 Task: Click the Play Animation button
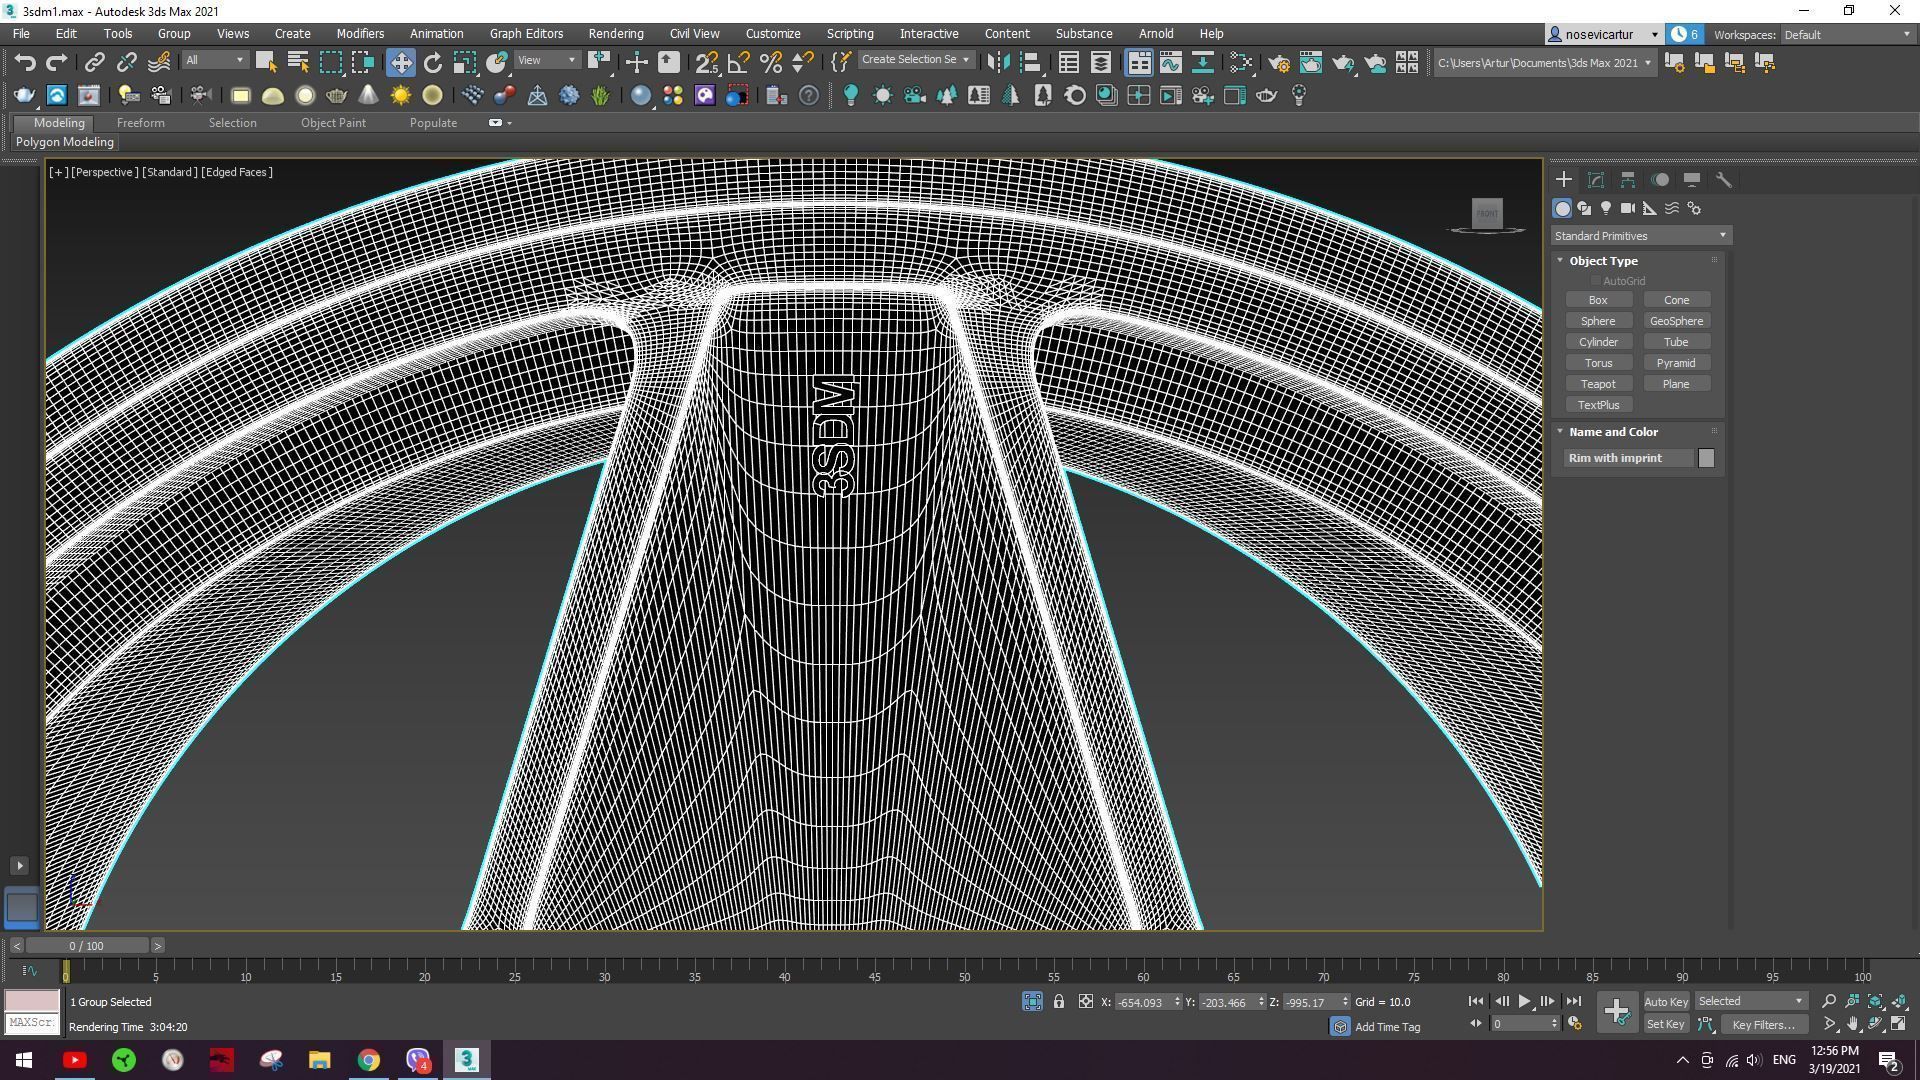[x=1523, y=1001]
